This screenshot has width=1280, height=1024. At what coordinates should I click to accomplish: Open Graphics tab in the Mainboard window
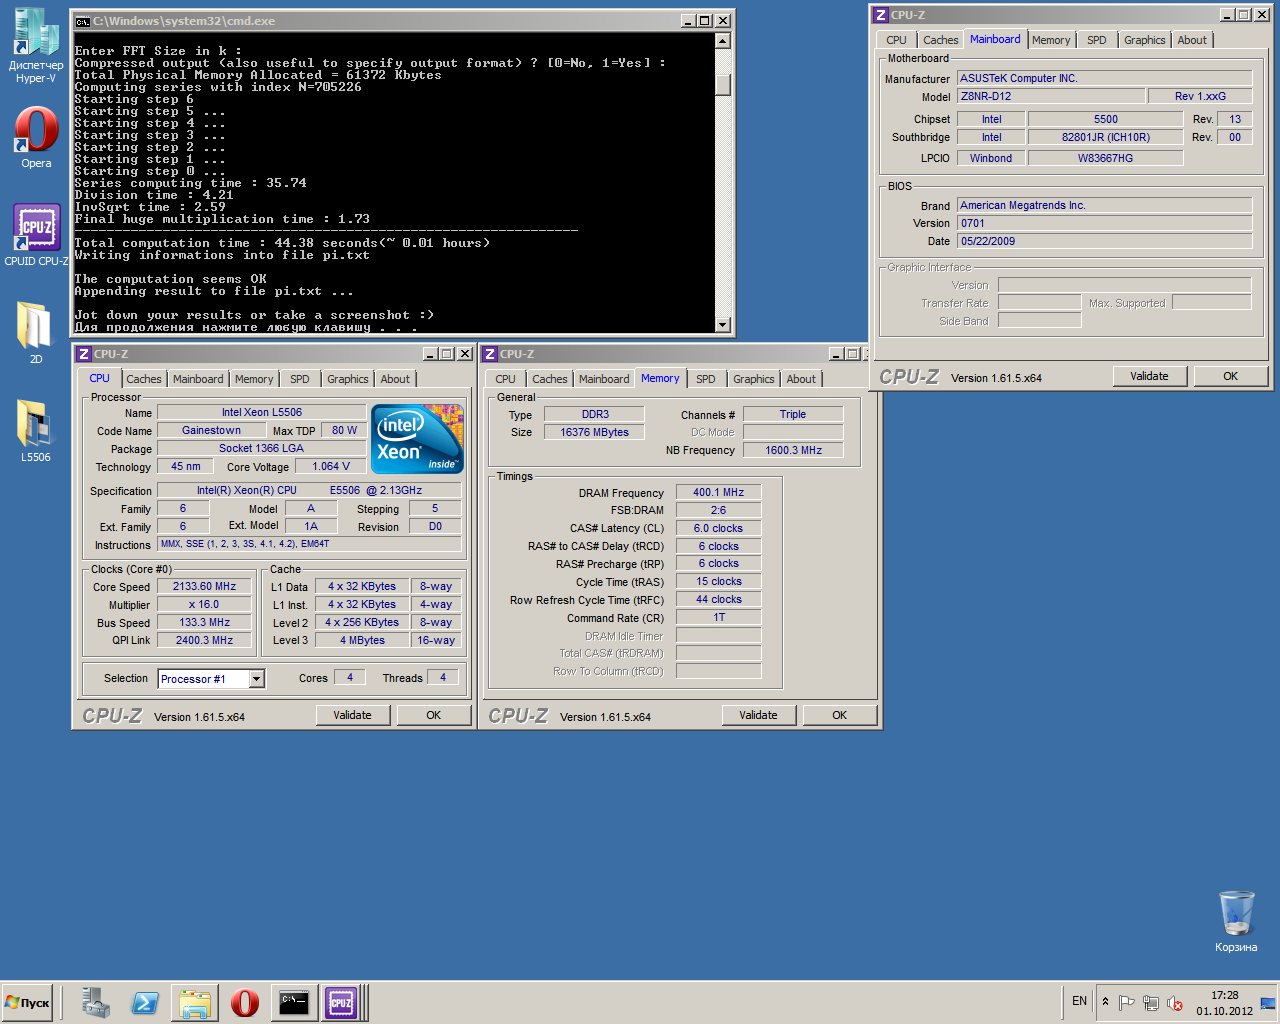[x=1145, y=40]
